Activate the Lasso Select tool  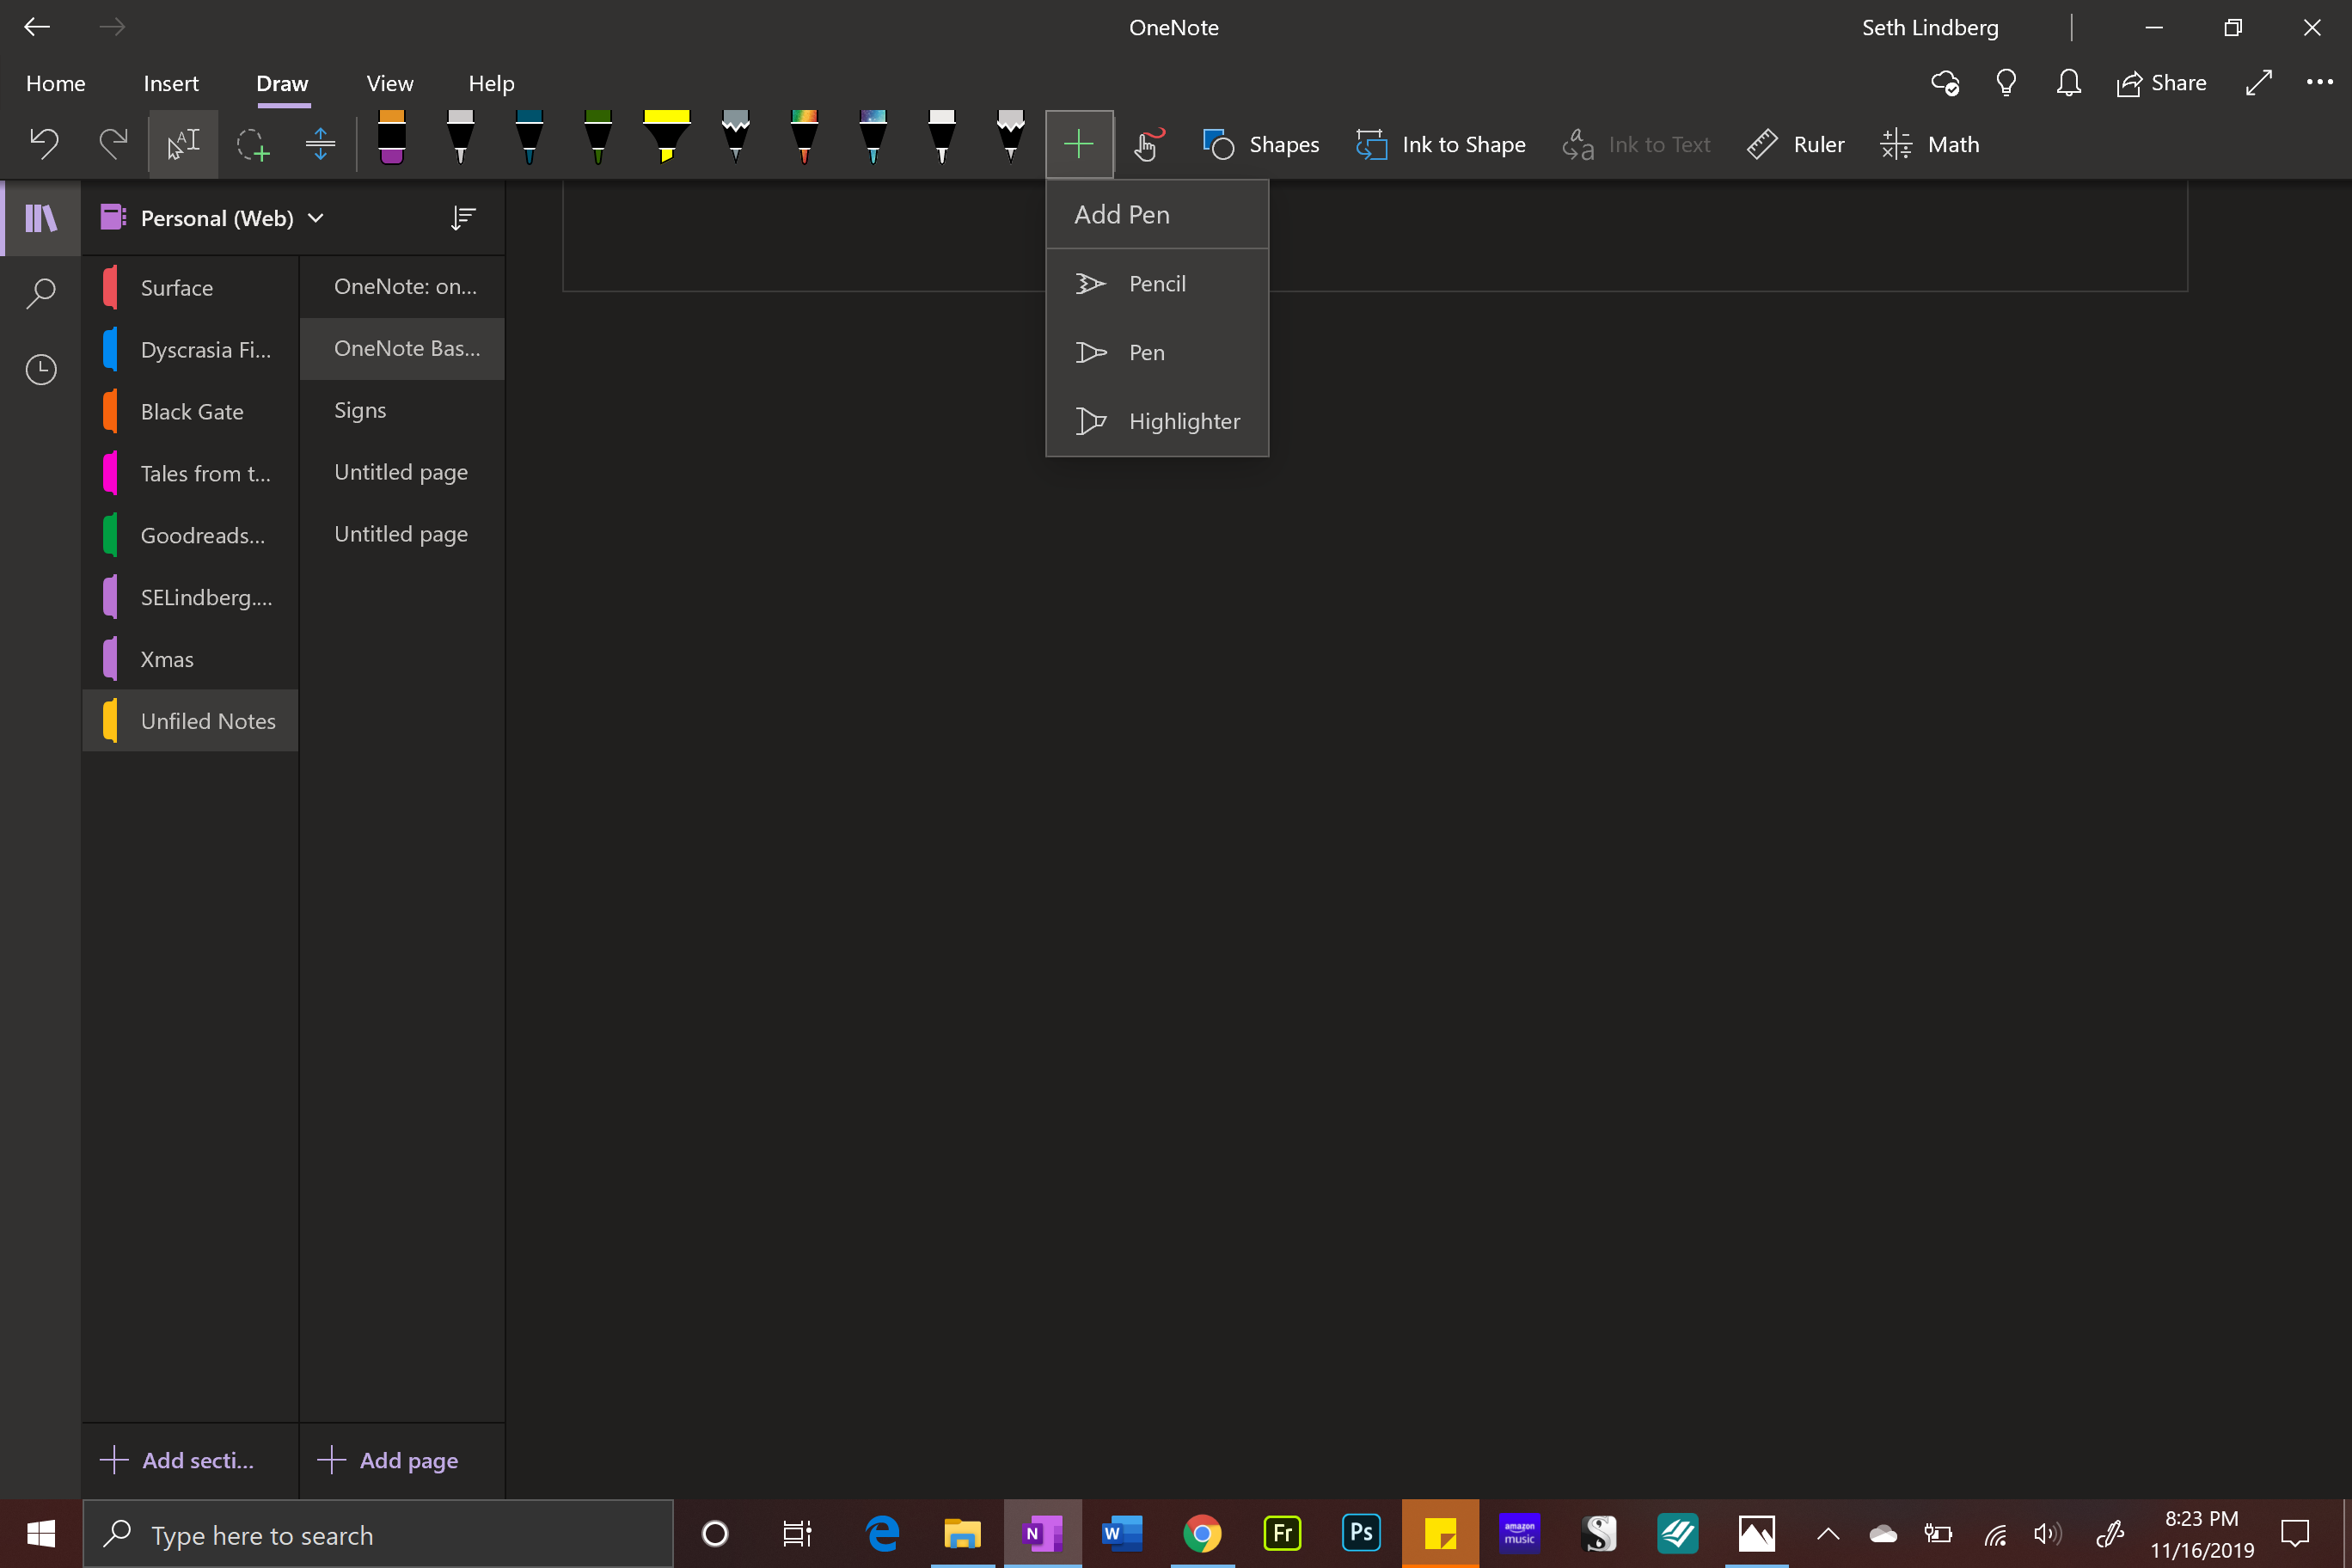coord(252,144)
